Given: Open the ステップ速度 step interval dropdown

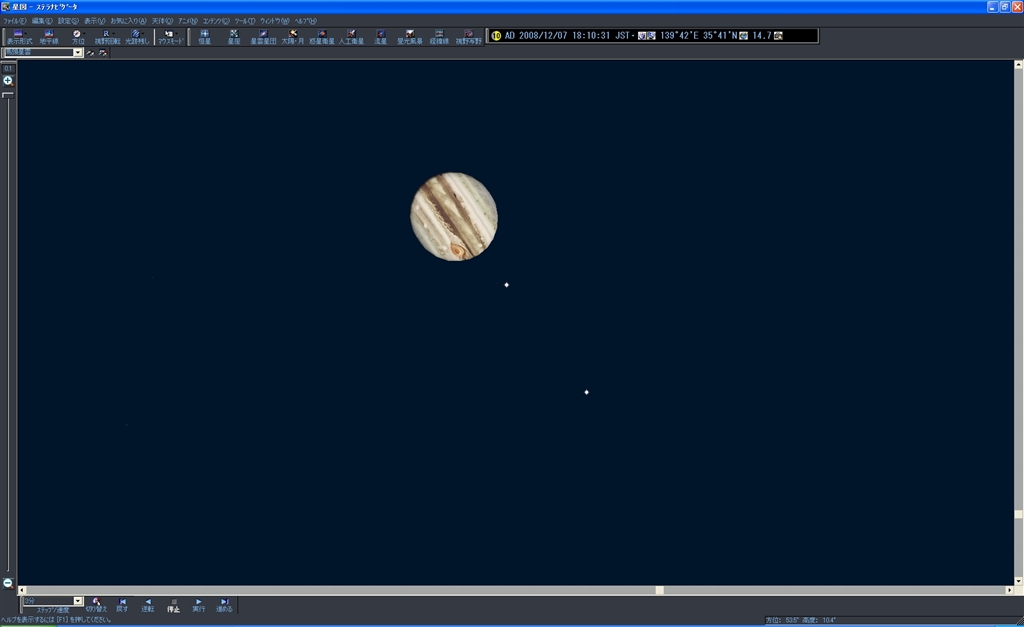Looking at the screenshot, I should [78, 601].
